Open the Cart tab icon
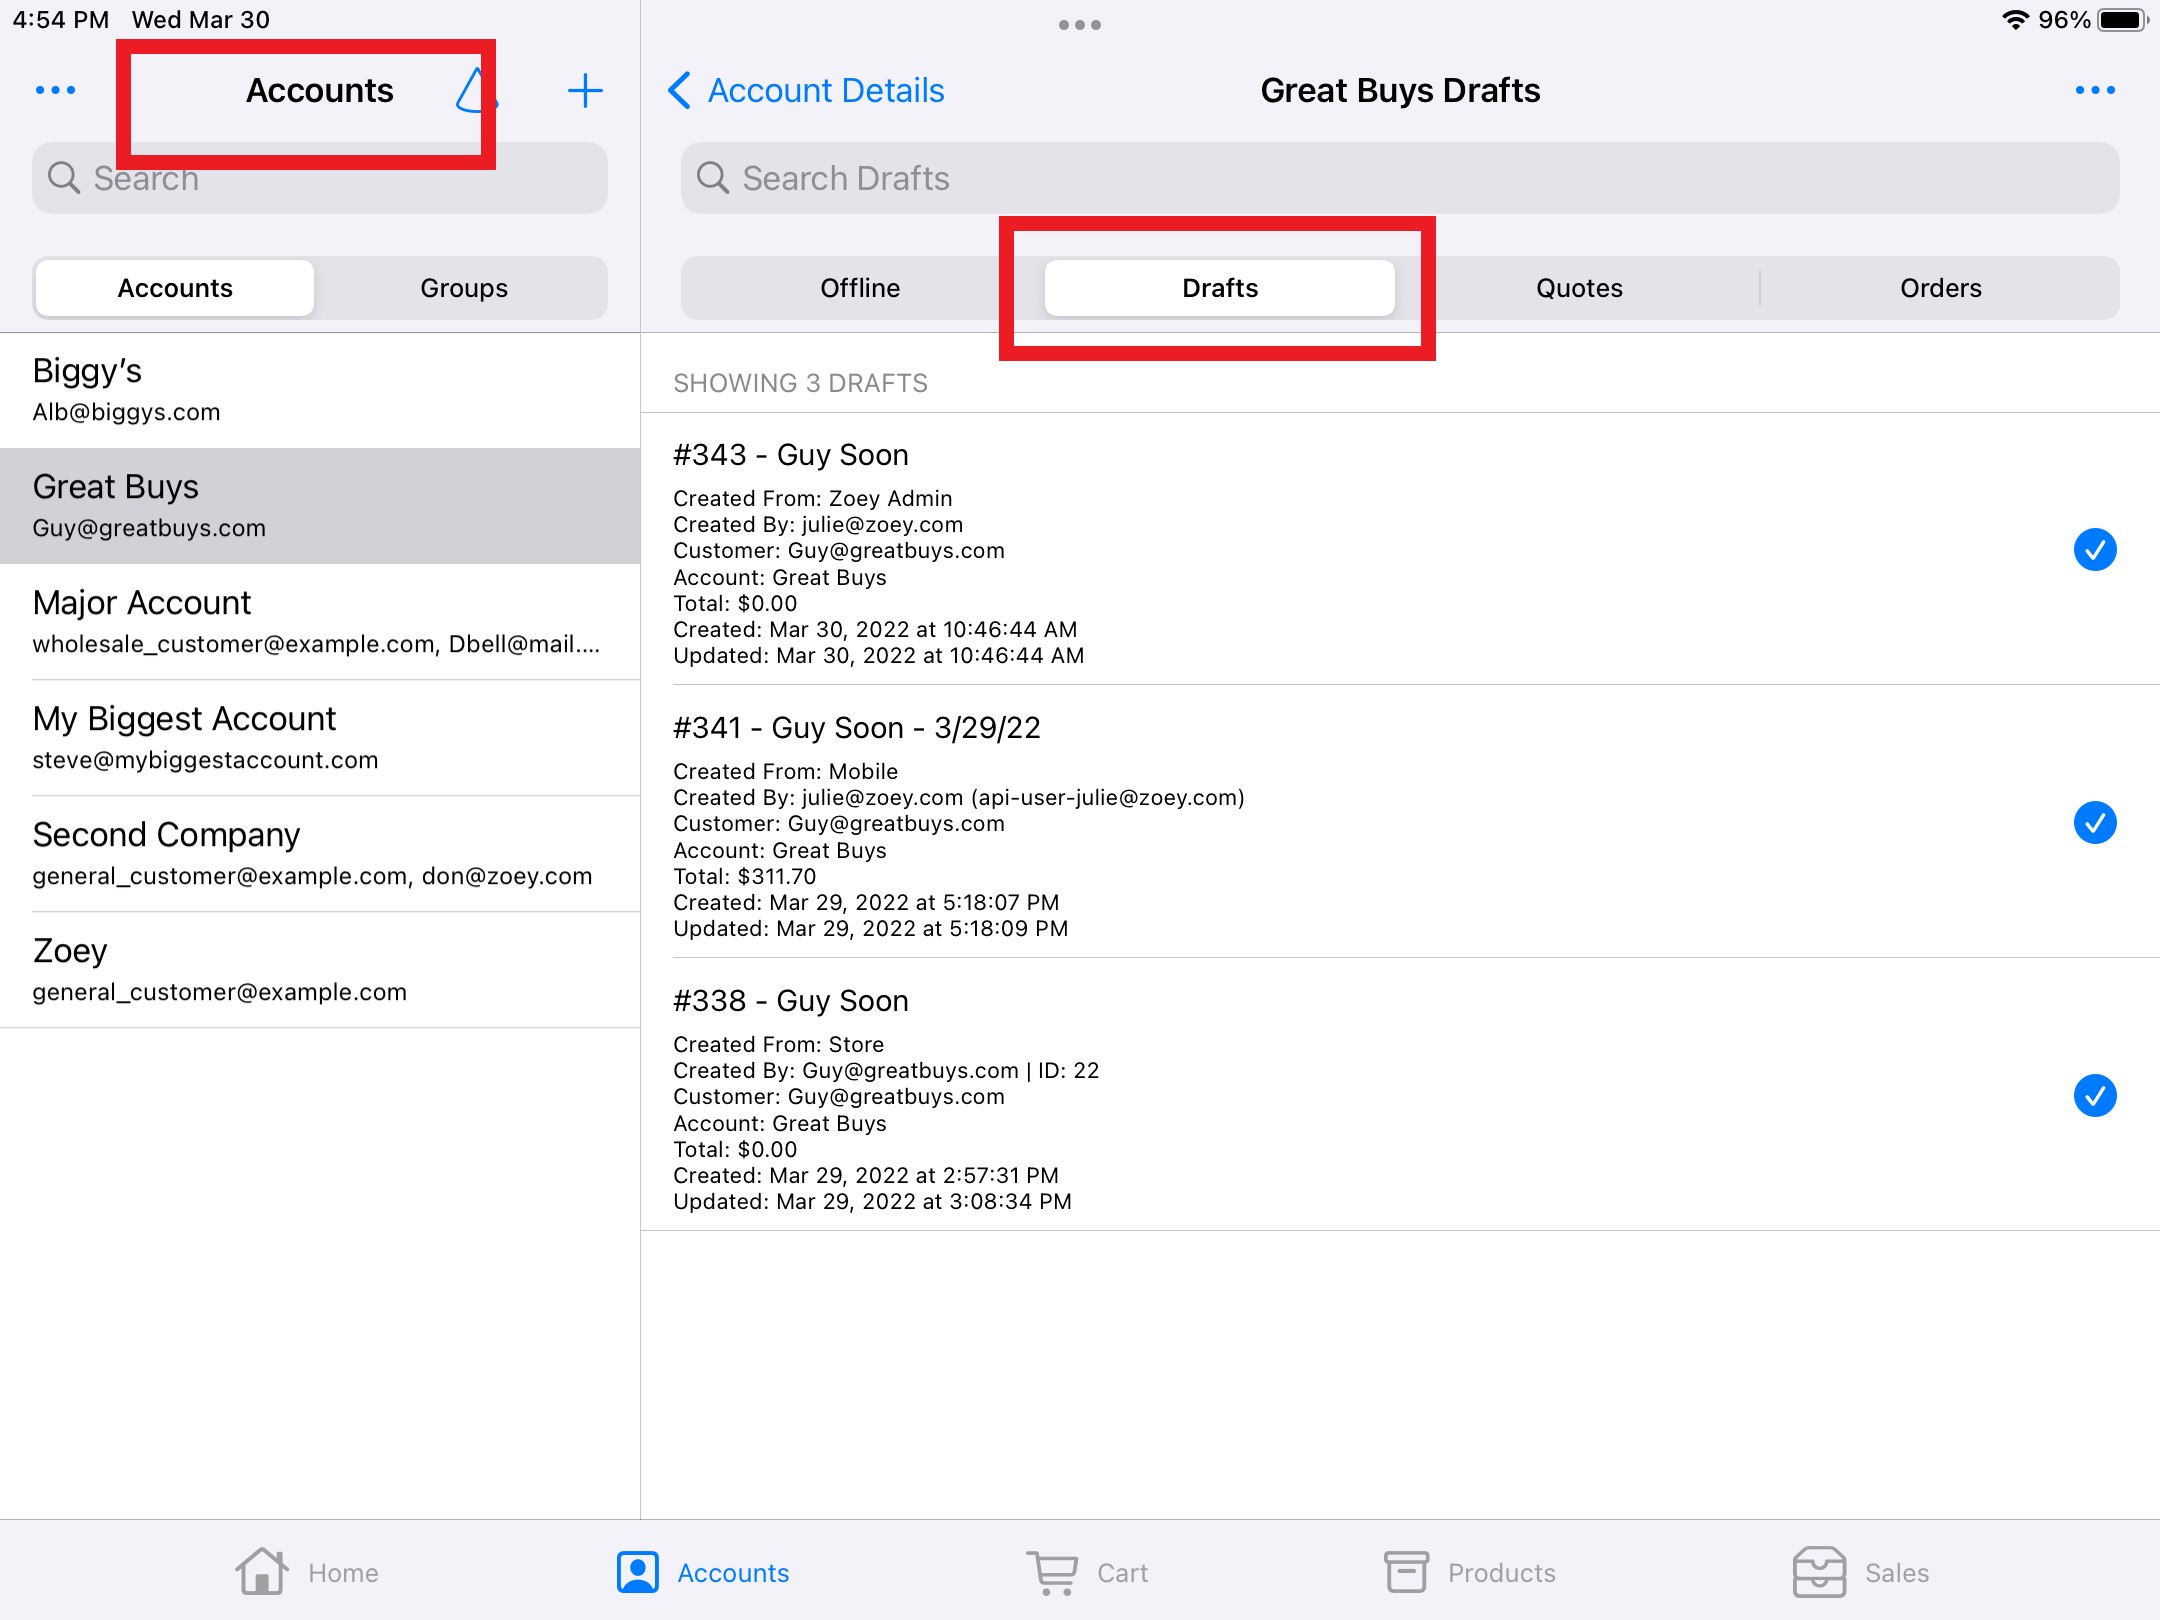 [x=1052, y=1572]
